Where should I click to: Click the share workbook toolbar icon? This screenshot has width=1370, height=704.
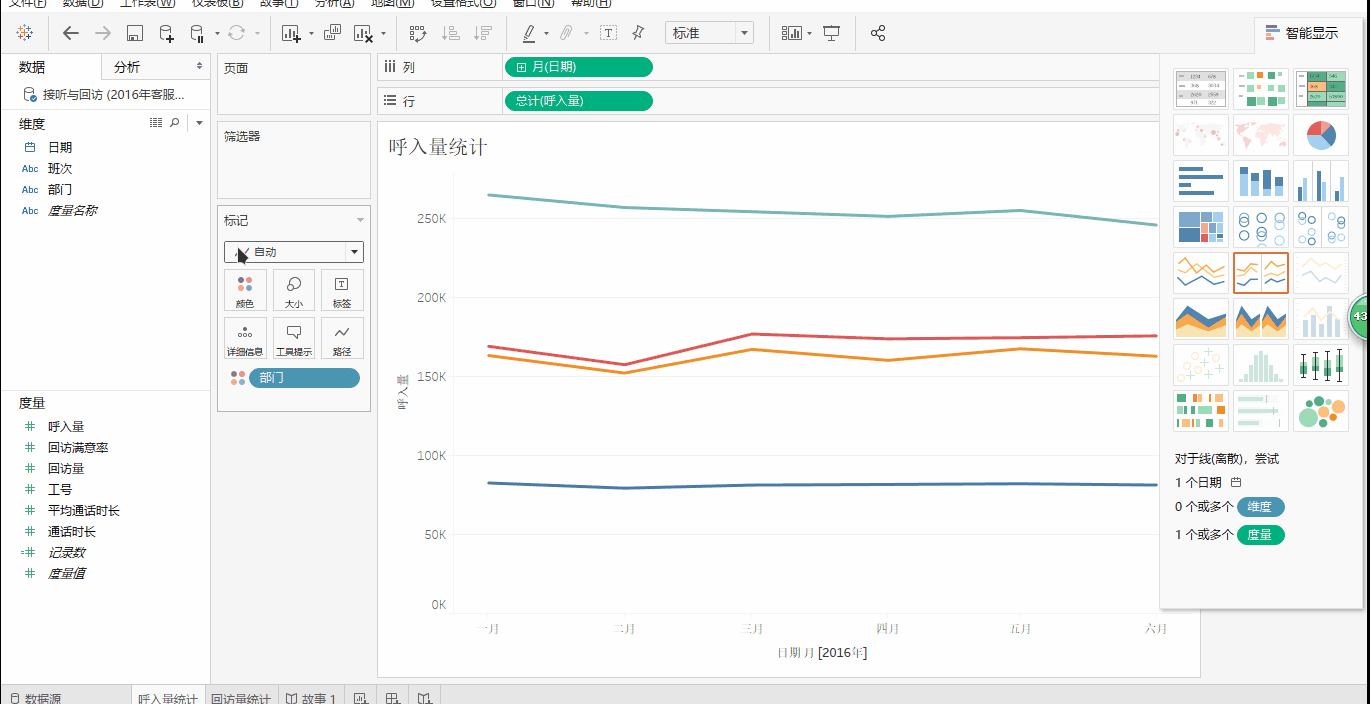point(877,33)
